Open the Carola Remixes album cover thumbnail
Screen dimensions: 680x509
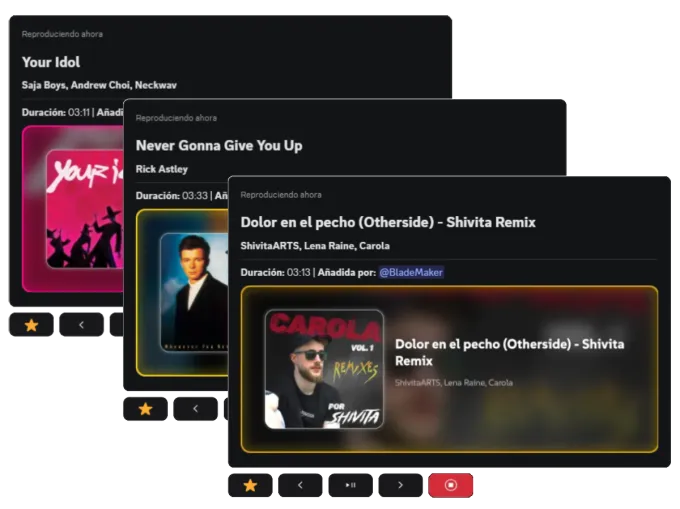[324, 369]
